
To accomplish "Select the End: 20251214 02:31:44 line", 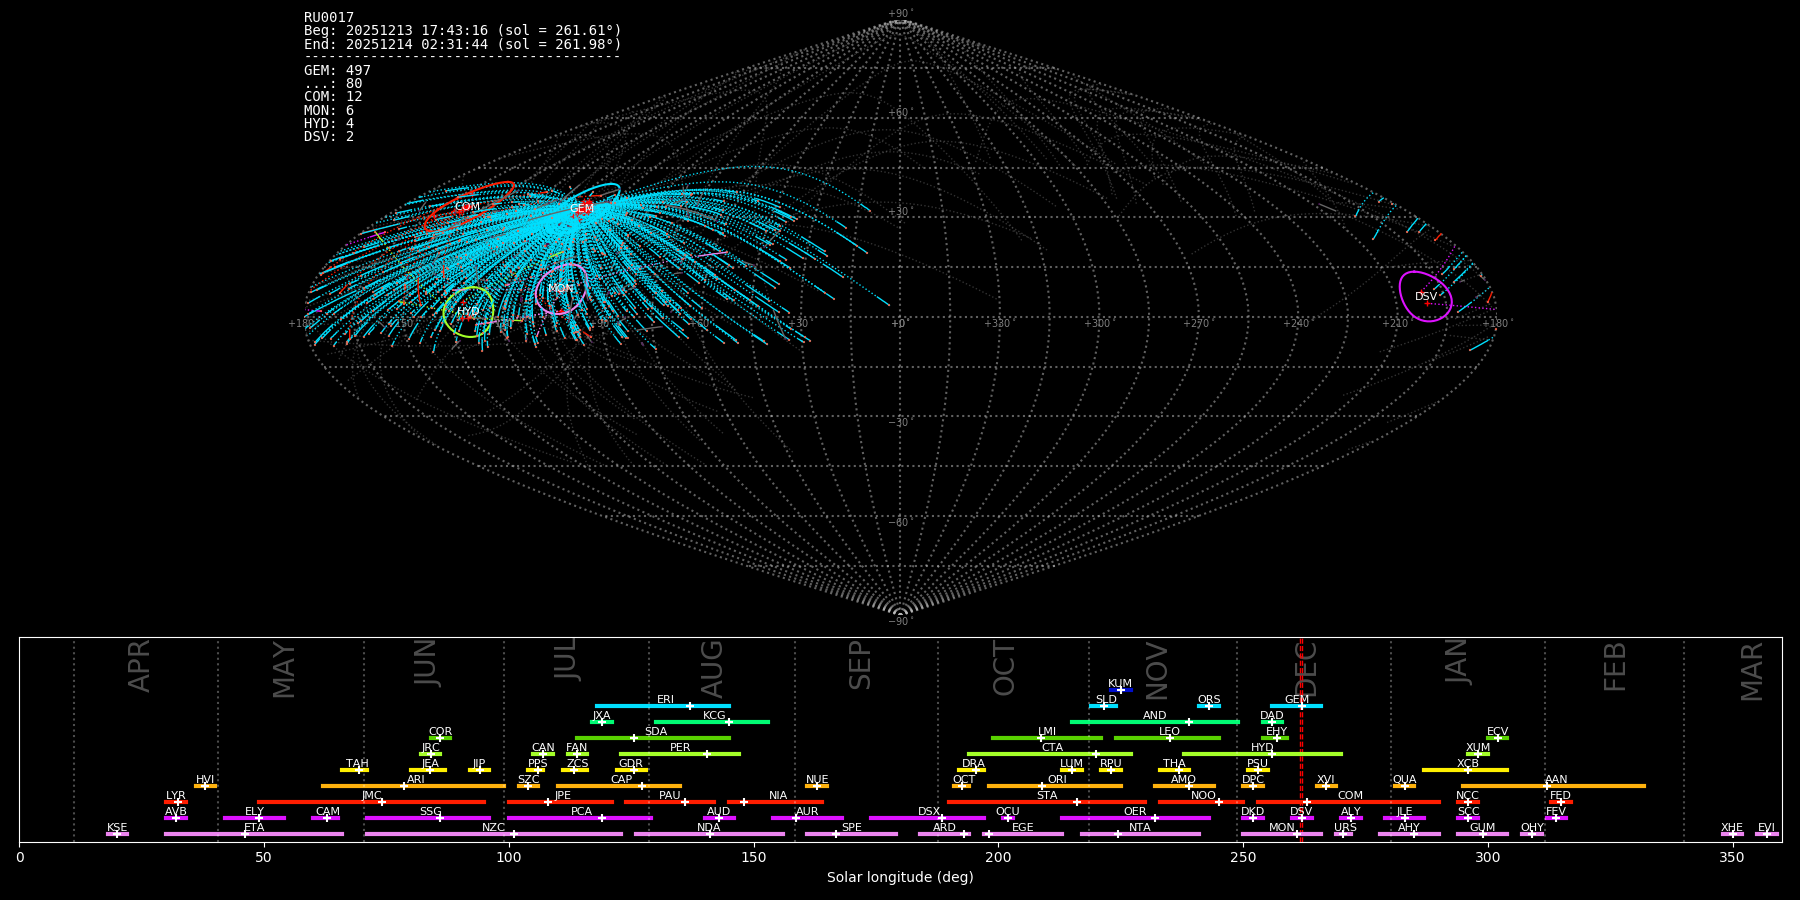I will pos(463,45).
